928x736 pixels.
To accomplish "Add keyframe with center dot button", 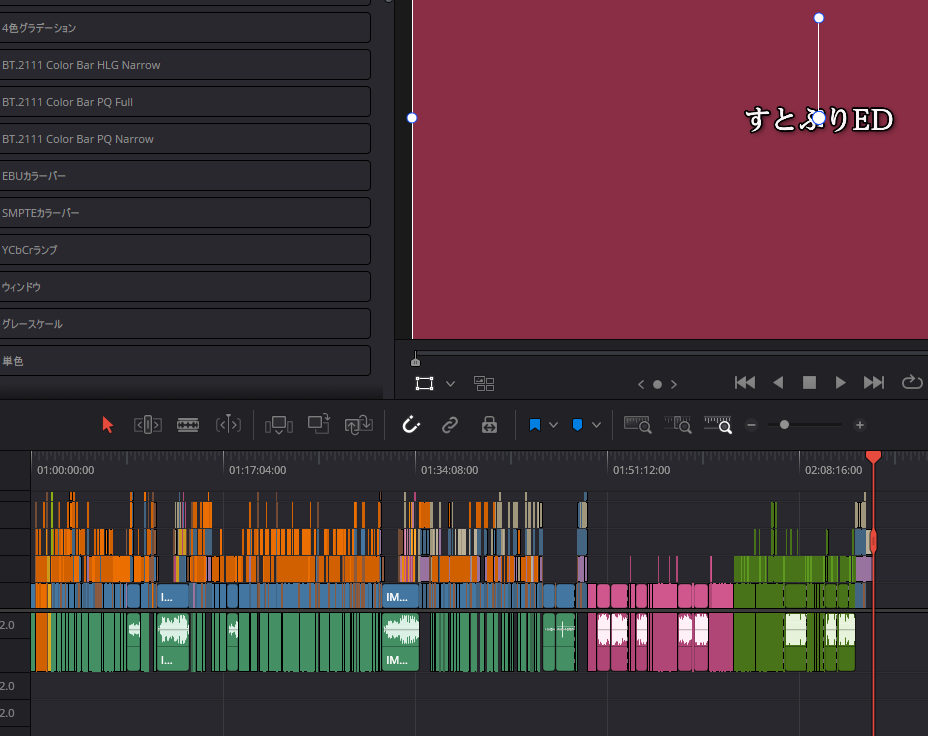I will [x=657, y=384].
